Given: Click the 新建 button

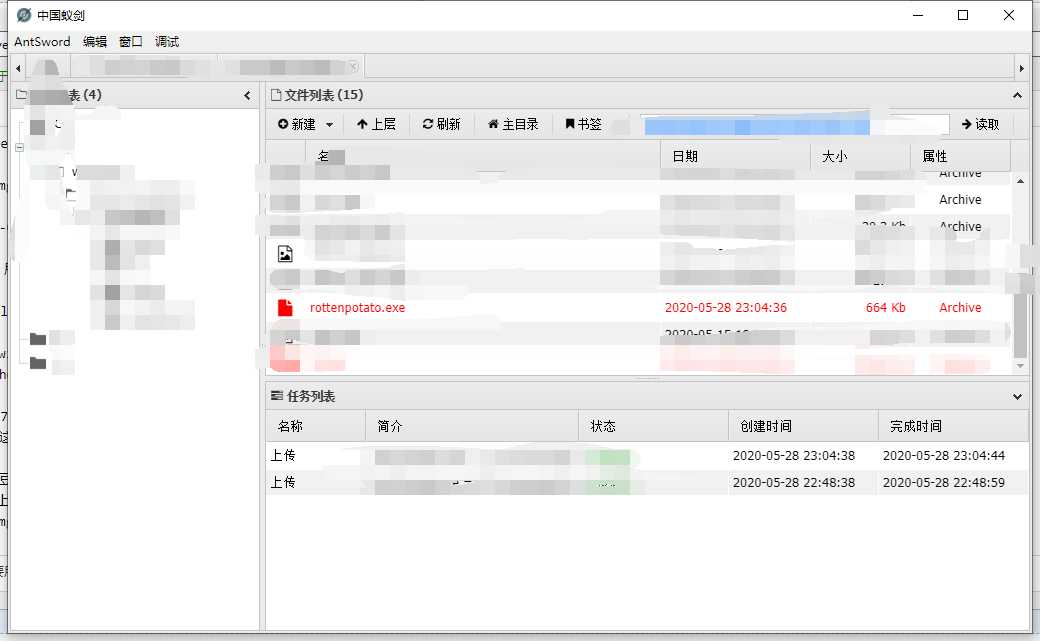Looking at the screenshot, I should click(296, 124).
